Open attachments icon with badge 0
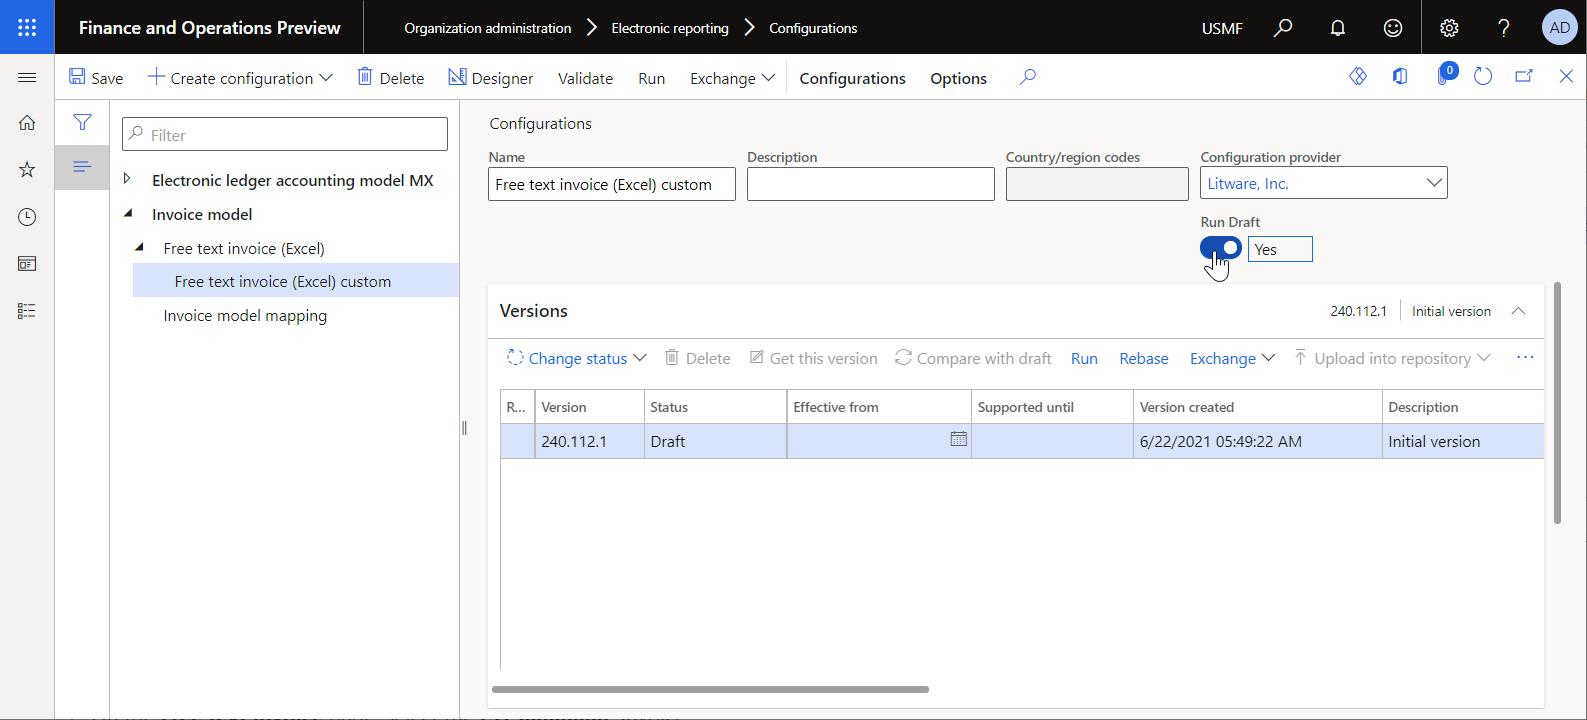Viewport: 1587px width, 720px height. tap(1444, 75)
